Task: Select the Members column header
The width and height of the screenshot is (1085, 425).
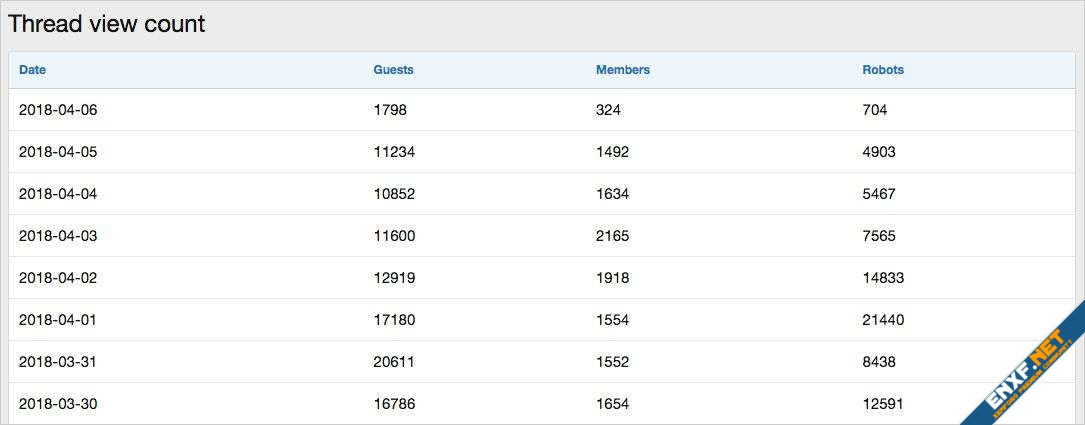Action: pyautogui.click(x=622, y=70)
